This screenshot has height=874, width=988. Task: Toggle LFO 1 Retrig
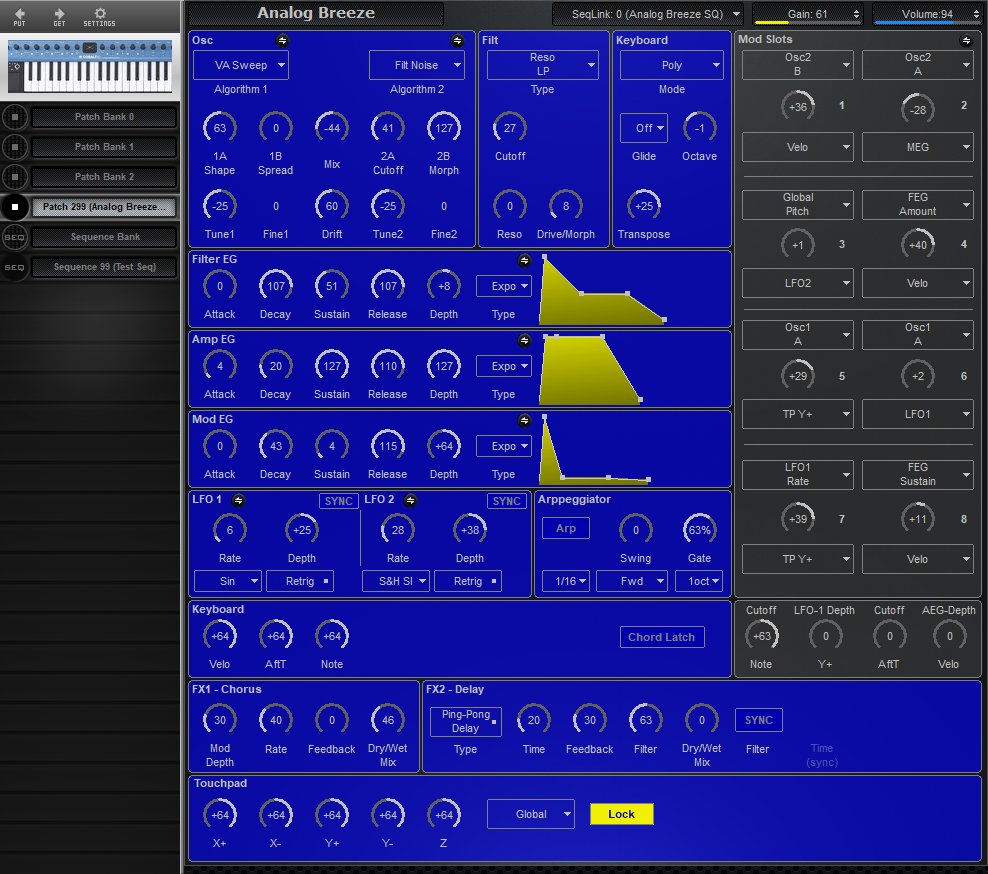point(300,581)
